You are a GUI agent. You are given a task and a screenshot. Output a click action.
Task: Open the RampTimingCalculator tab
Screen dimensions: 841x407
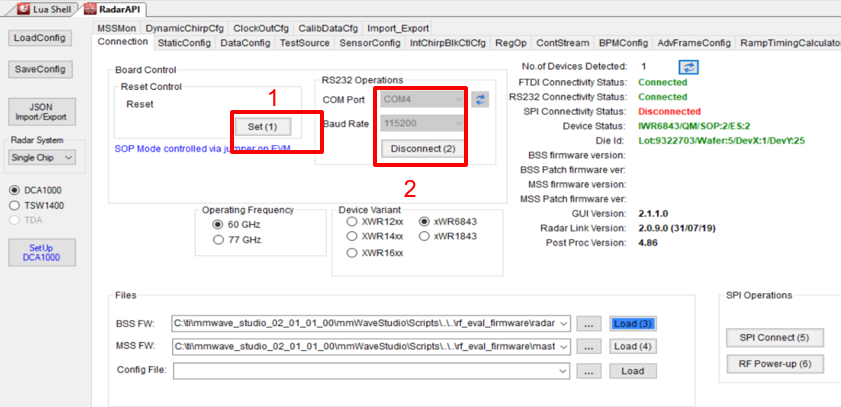coord(788,43)
